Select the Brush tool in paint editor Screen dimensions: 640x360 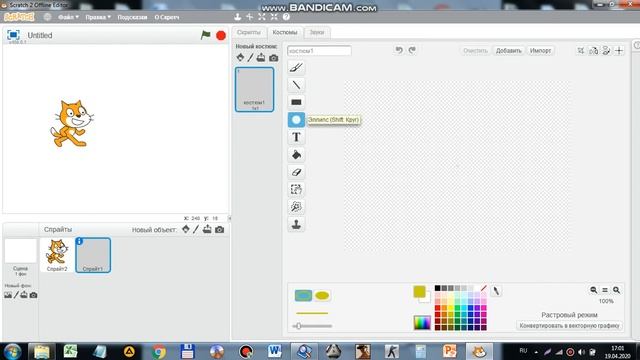pyautogui.click(x=296, y=67)
